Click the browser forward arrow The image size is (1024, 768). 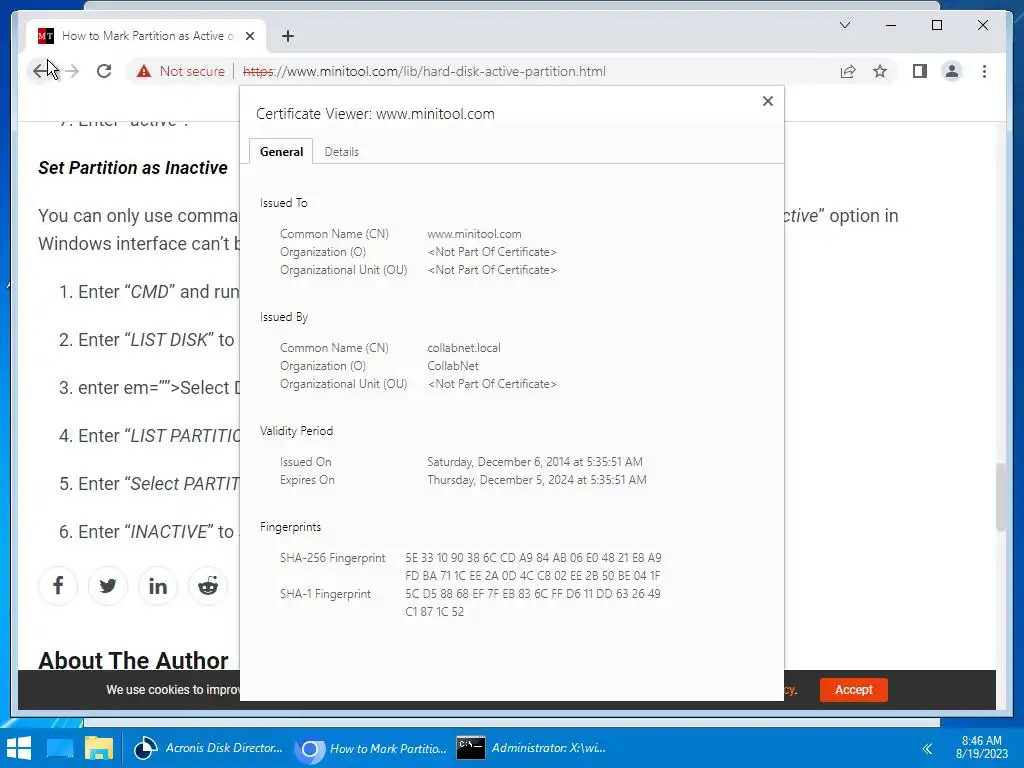[72, 71]
